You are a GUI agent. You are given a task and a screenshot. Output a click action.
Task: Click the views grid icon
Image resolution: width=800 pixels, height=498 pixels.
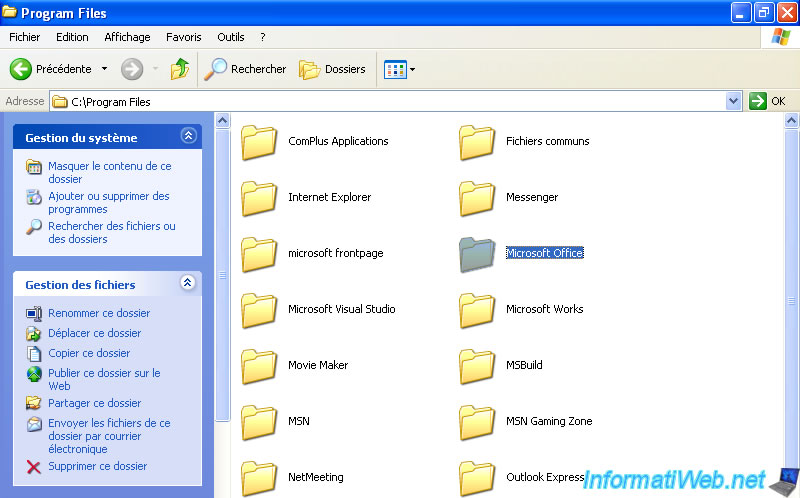tap(395, 69)
